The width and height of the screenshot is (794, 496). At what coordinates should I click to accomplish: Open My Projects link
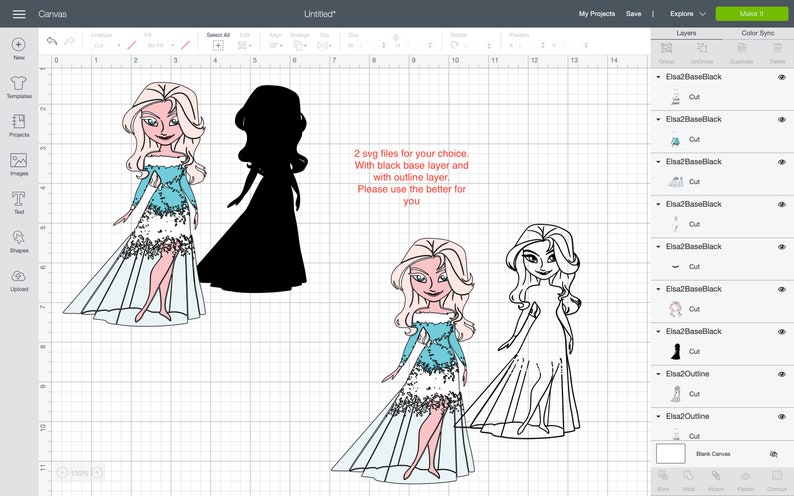click(x=597, y=14)
